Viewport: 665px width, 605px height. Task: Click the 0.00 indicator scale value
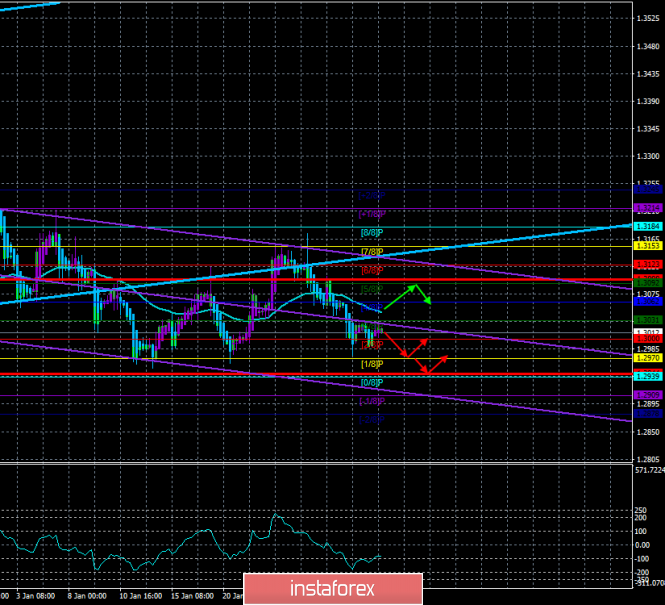[x=642, y=545]
